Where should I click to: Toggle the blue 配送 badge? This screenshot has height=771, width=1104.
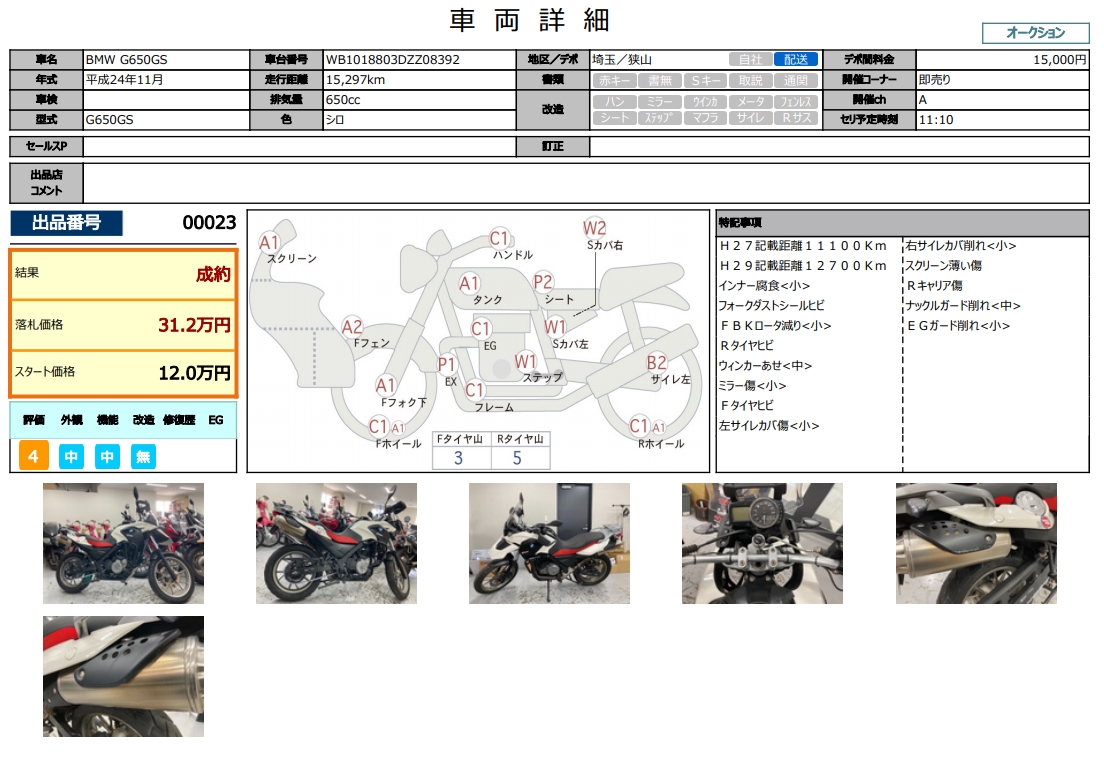pyautogui.click(x=796, y=60)
